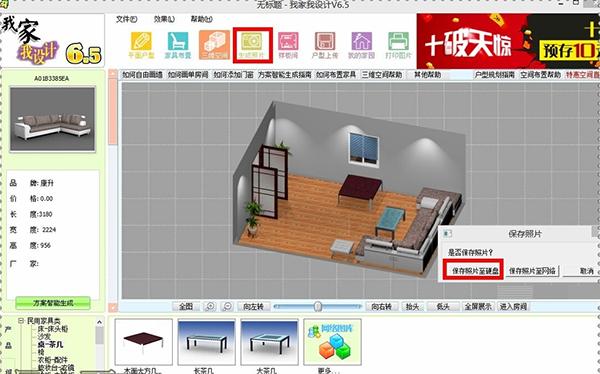Open the 平面户型 floor plan tool
Viewport: 600px width, 374px height.
[141, 45]
